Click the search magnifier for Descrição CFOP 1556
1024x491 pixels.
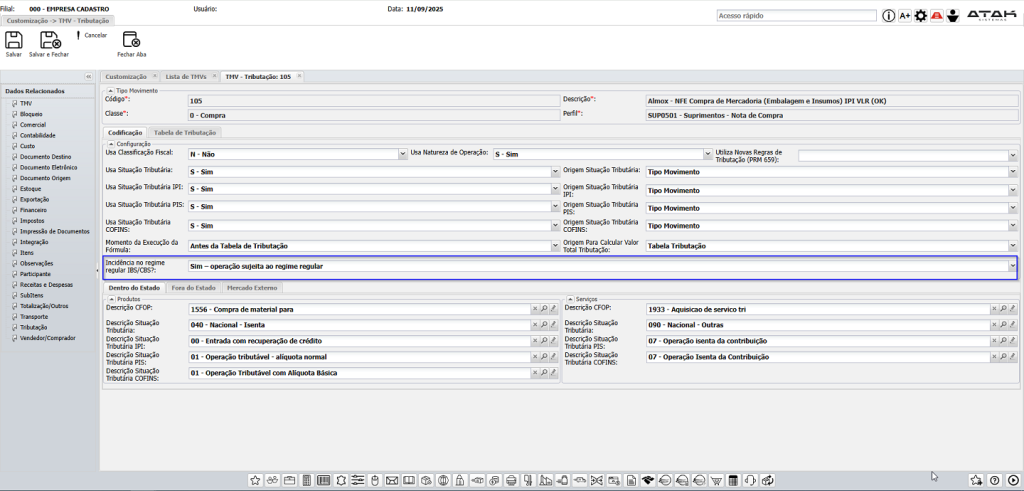[543, 310]
